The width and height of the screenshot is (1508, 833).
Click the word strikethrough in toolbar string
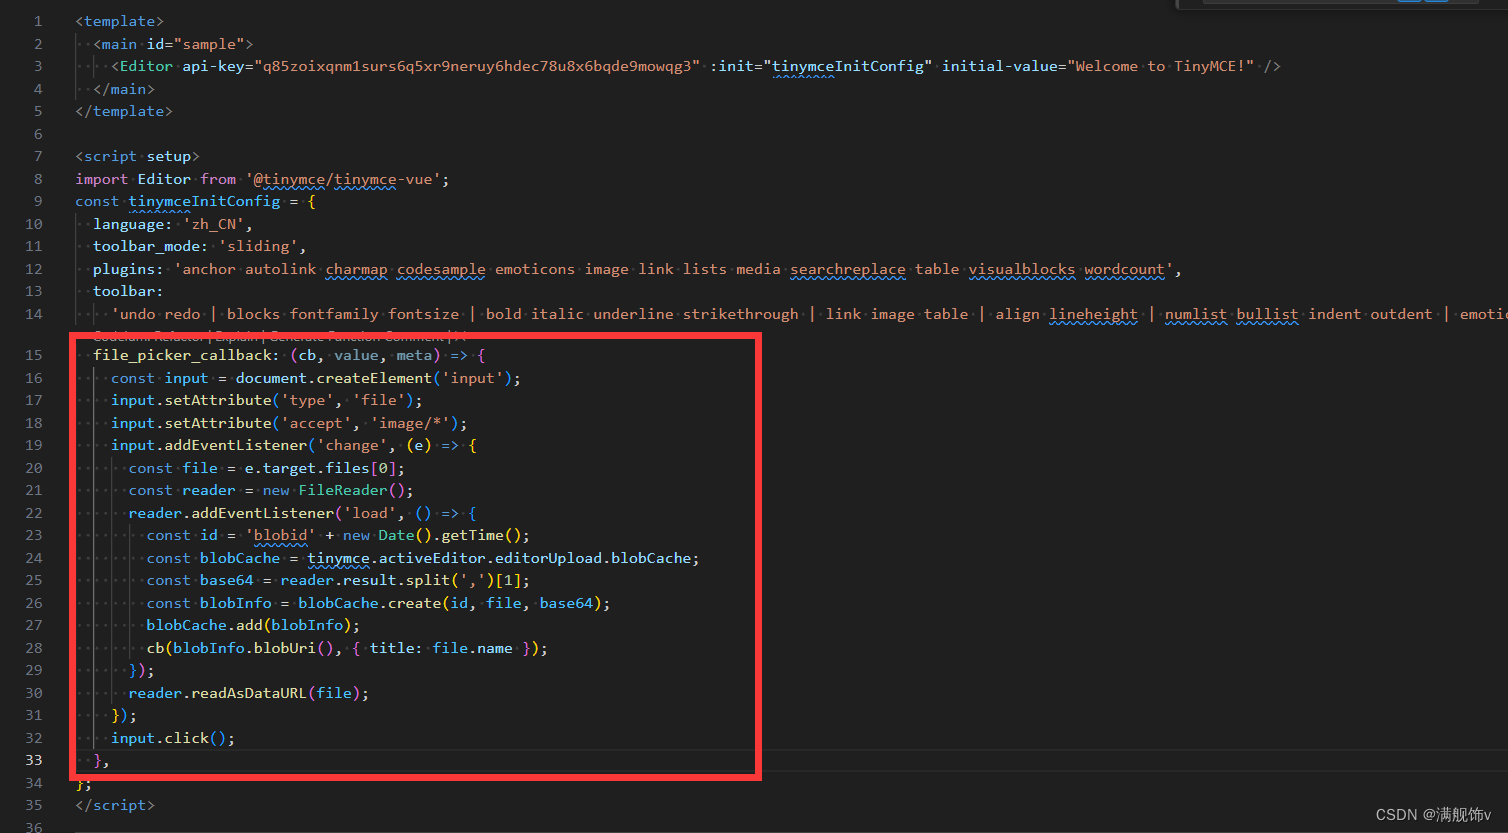[x=741, y=314]
